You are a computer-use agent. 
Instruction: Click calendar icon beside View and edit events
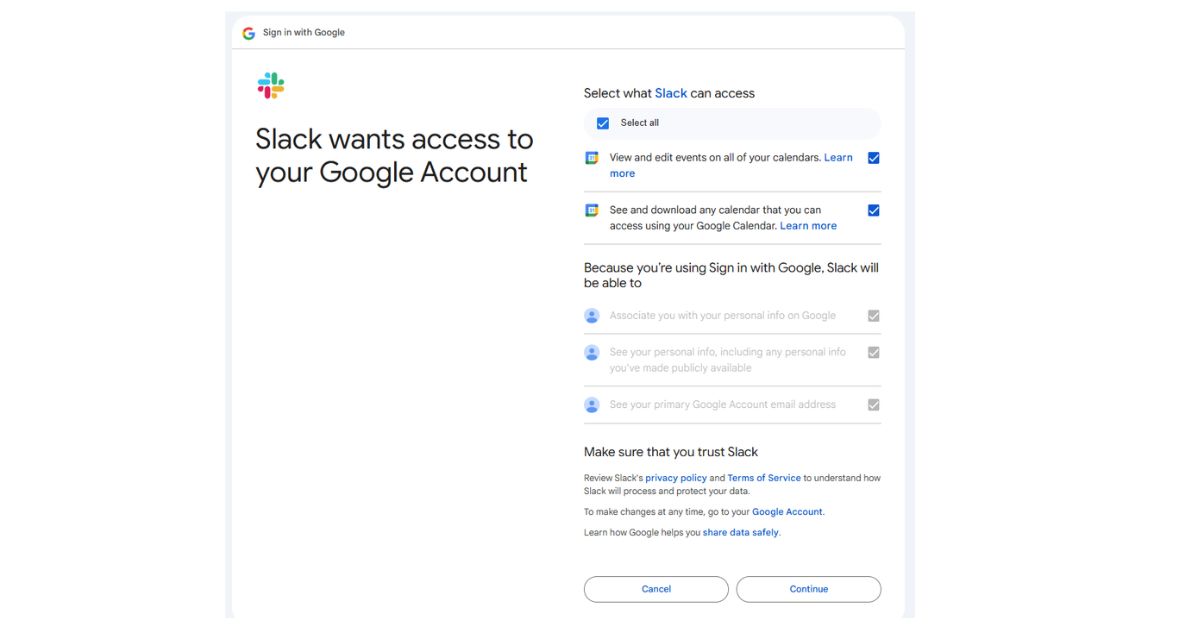[x=592, y=158]
